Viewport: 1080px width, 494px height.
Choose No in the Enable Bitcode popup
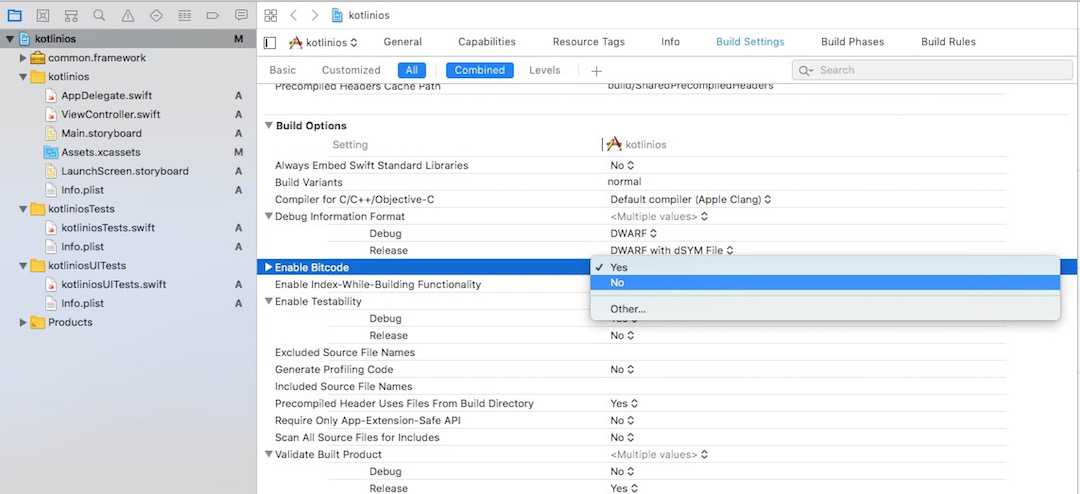tap(825, 282)
